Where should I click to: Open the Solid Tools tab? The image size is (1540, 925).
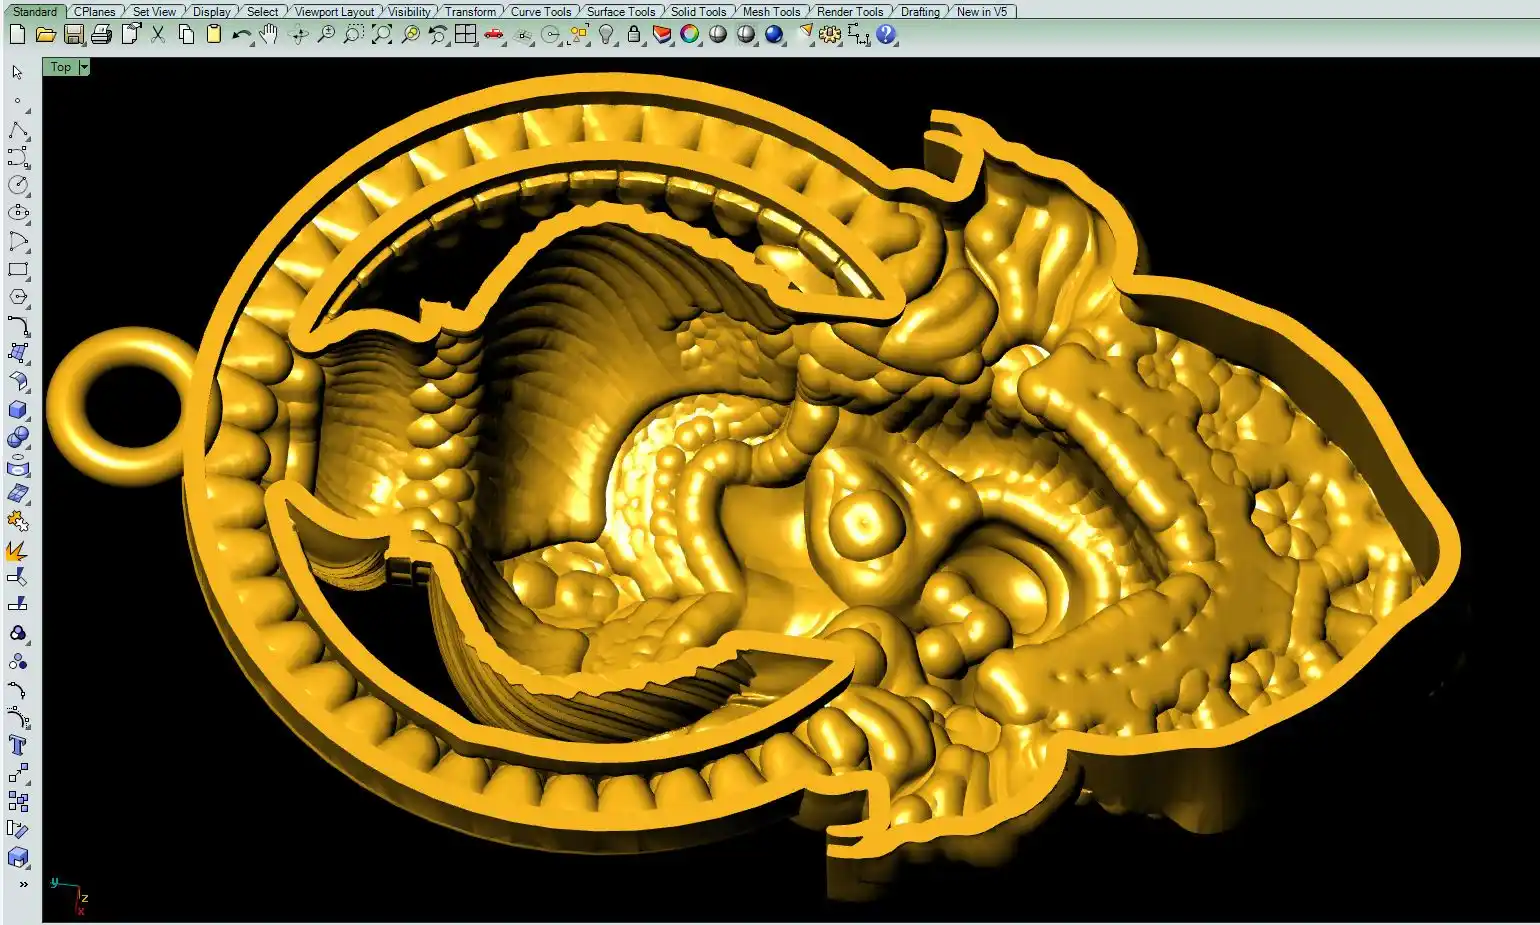(x=698, y=12)
